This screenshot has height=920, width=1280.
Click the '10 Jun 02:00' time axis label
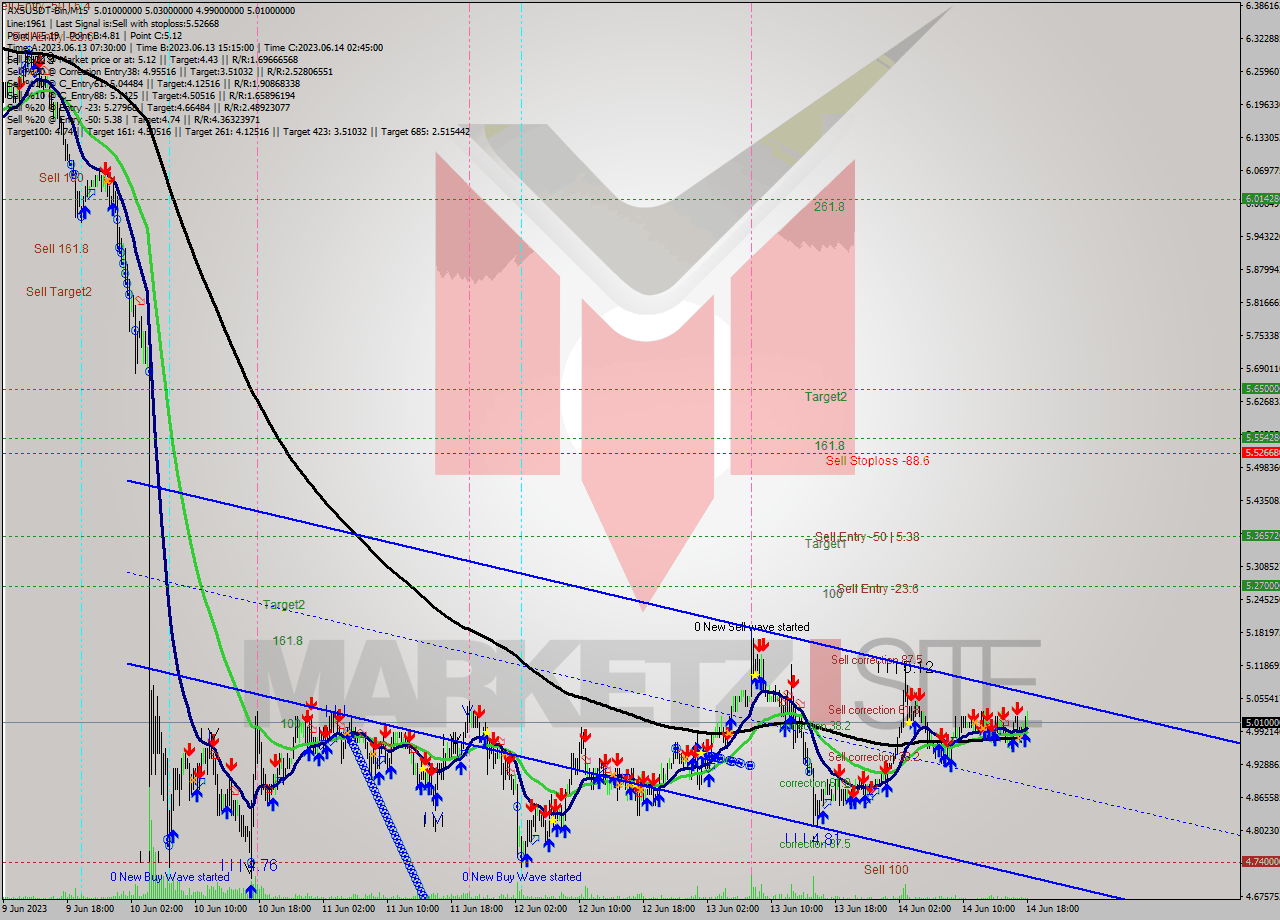point(157,910)
